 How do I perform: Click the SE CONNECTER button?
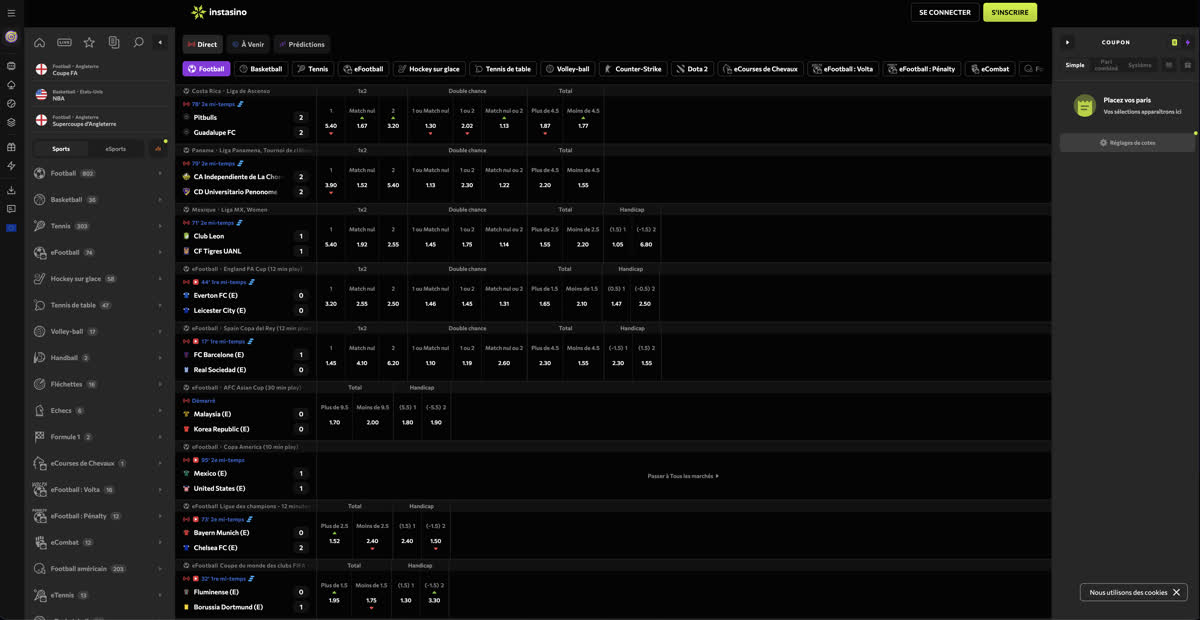[x=945, y=12]
